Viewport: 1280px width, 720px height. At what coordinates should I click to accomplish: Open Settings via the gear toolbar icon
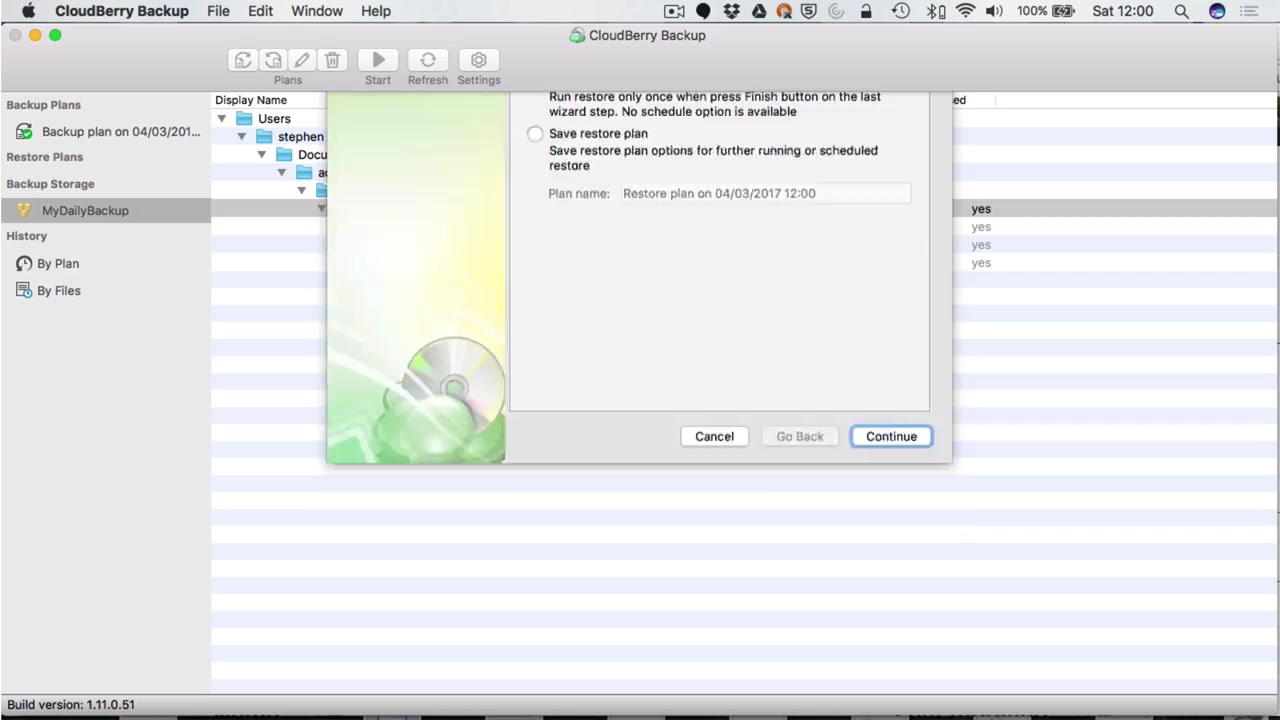click(479, 60)
